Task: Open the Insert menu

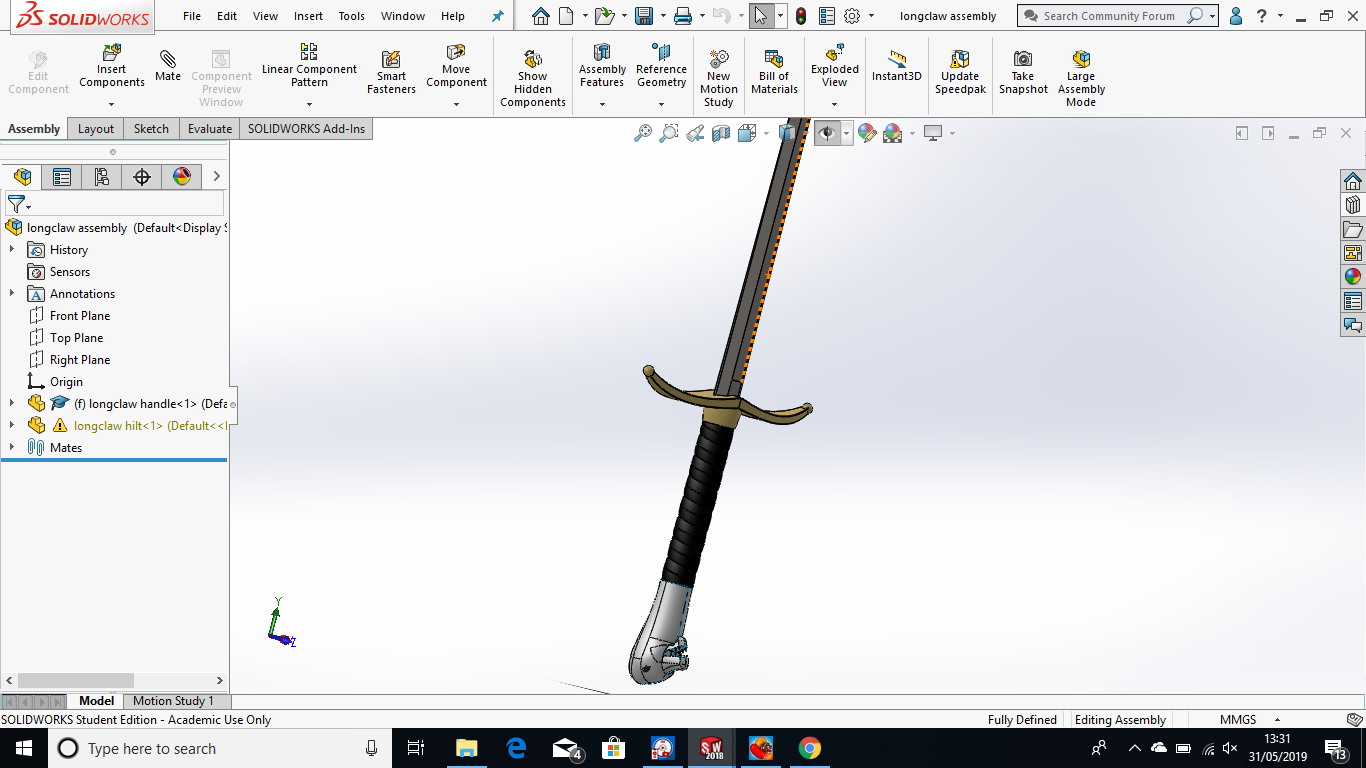Action: click(x=308, y=16)
